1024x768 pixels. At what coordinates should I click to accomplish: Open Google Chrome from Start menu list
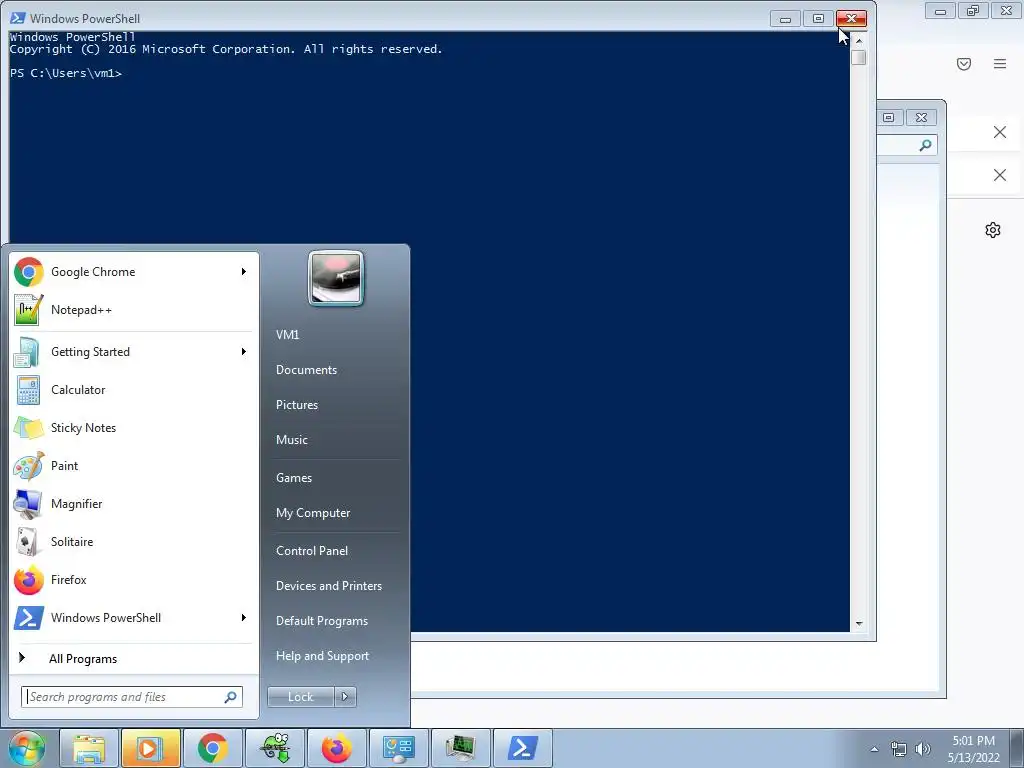(134, 272)
